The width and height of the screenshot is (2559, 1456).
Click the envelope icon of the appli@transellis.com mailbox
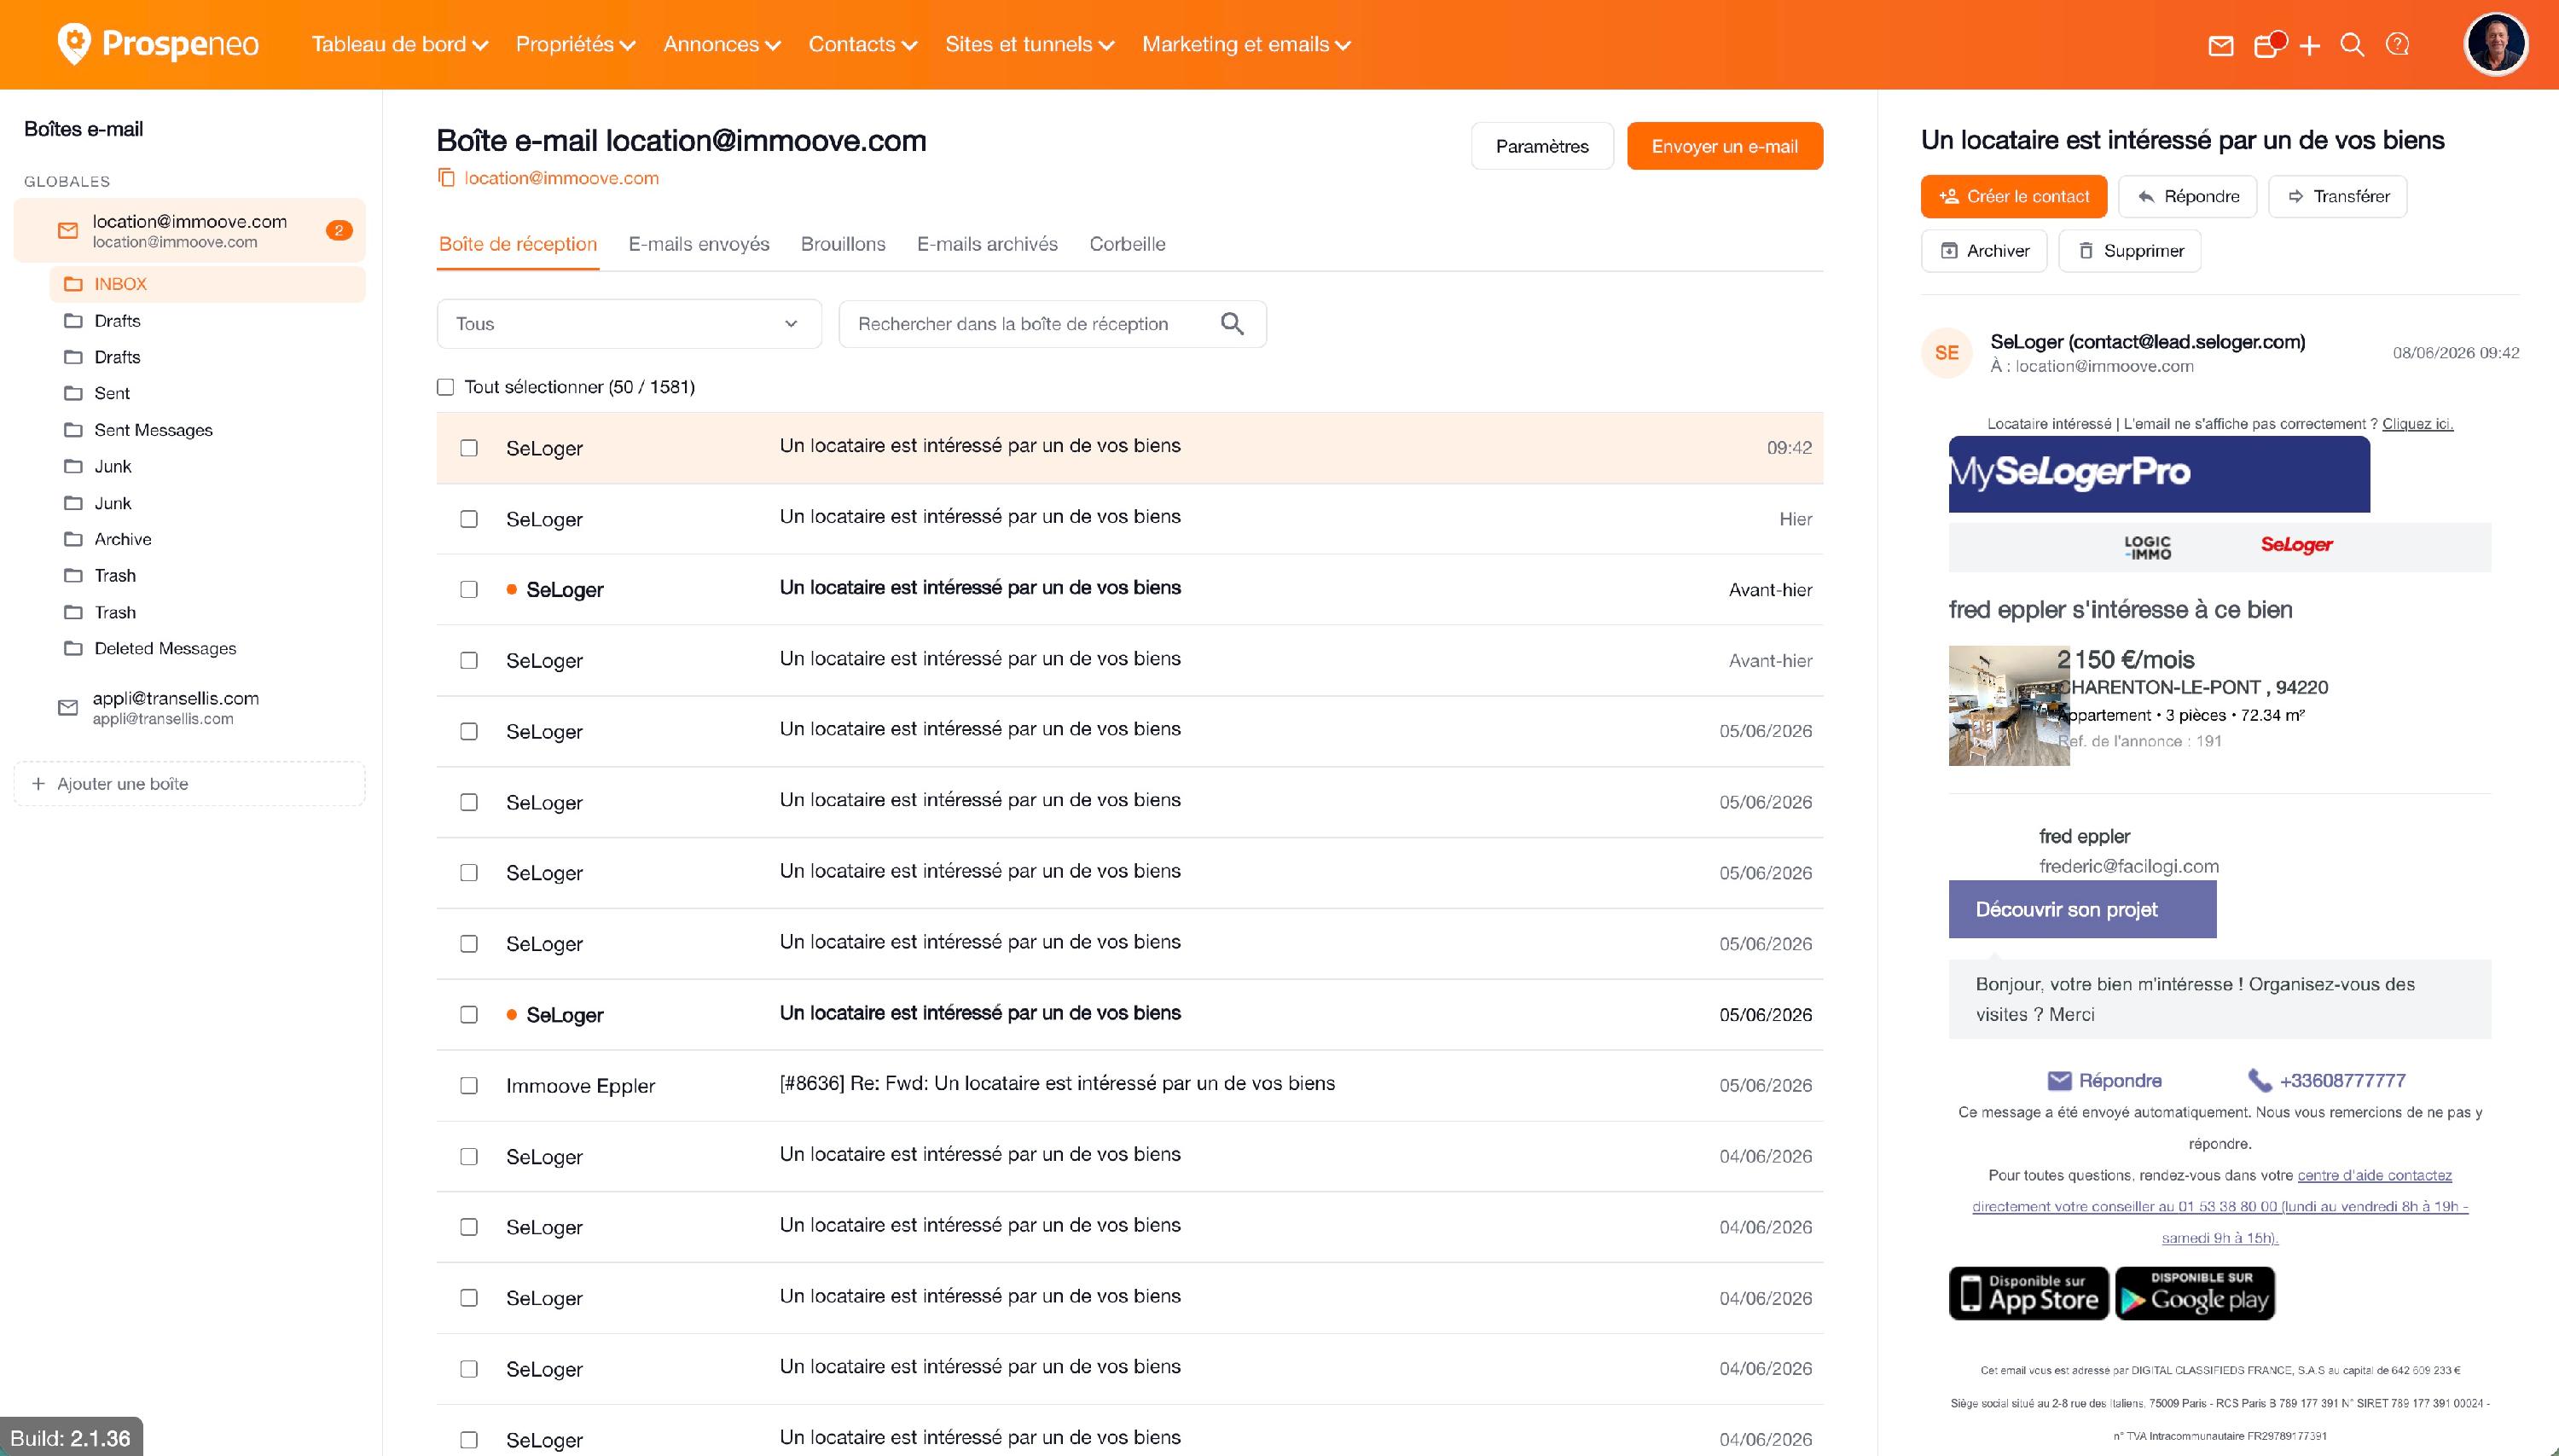(x=68, y=708)
